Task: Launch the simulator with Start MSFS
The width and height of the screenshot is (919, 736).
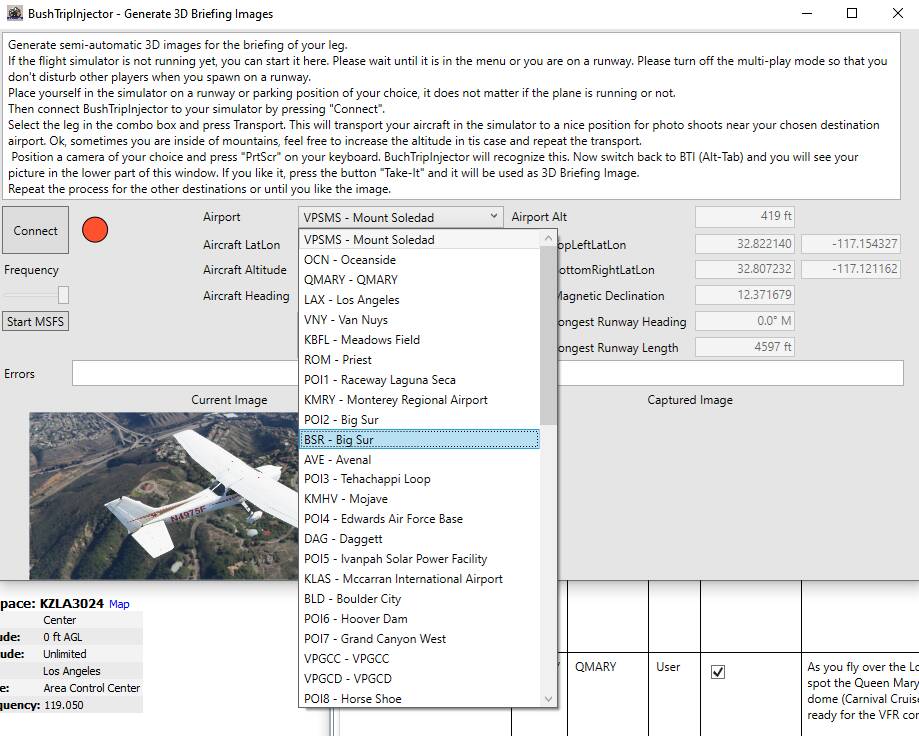Action: (35, 321)
